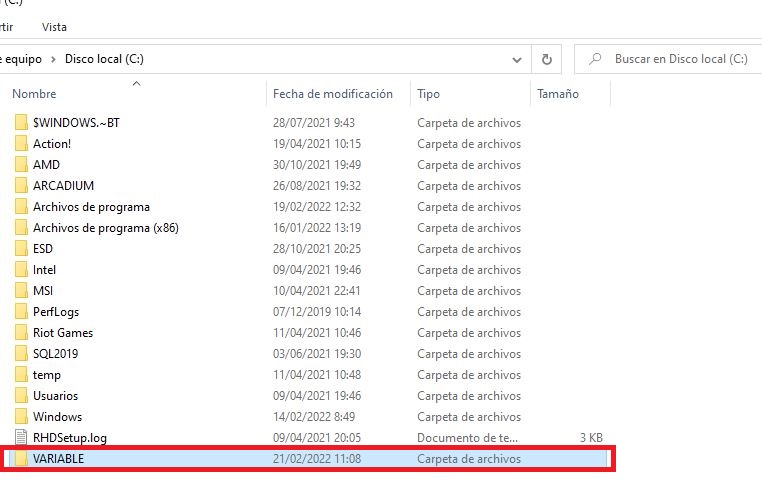The width and height of the screenshot is (762, 492).
Task: Sort by the Tamaño column header
Action: click(x=557, y=93)
